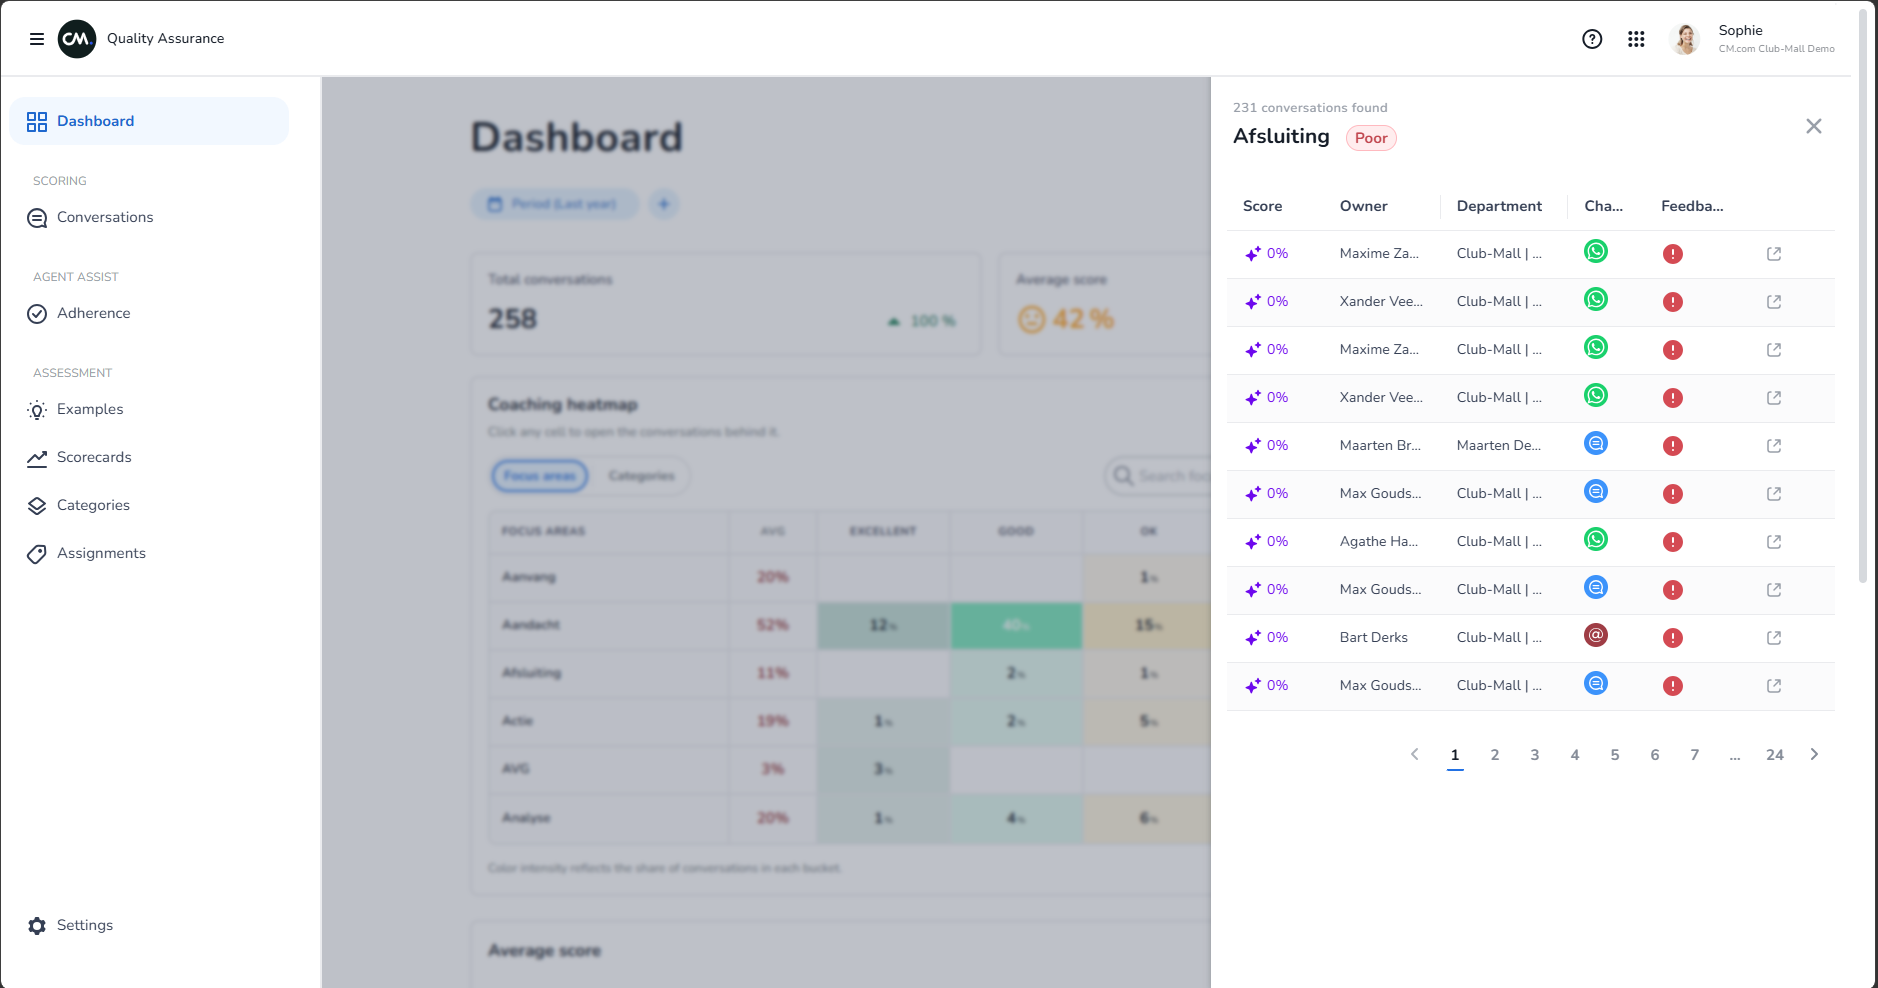Select Dashboard in the sidebar
This screenshot has width=1878, height=988.
(x=149, y=121)
